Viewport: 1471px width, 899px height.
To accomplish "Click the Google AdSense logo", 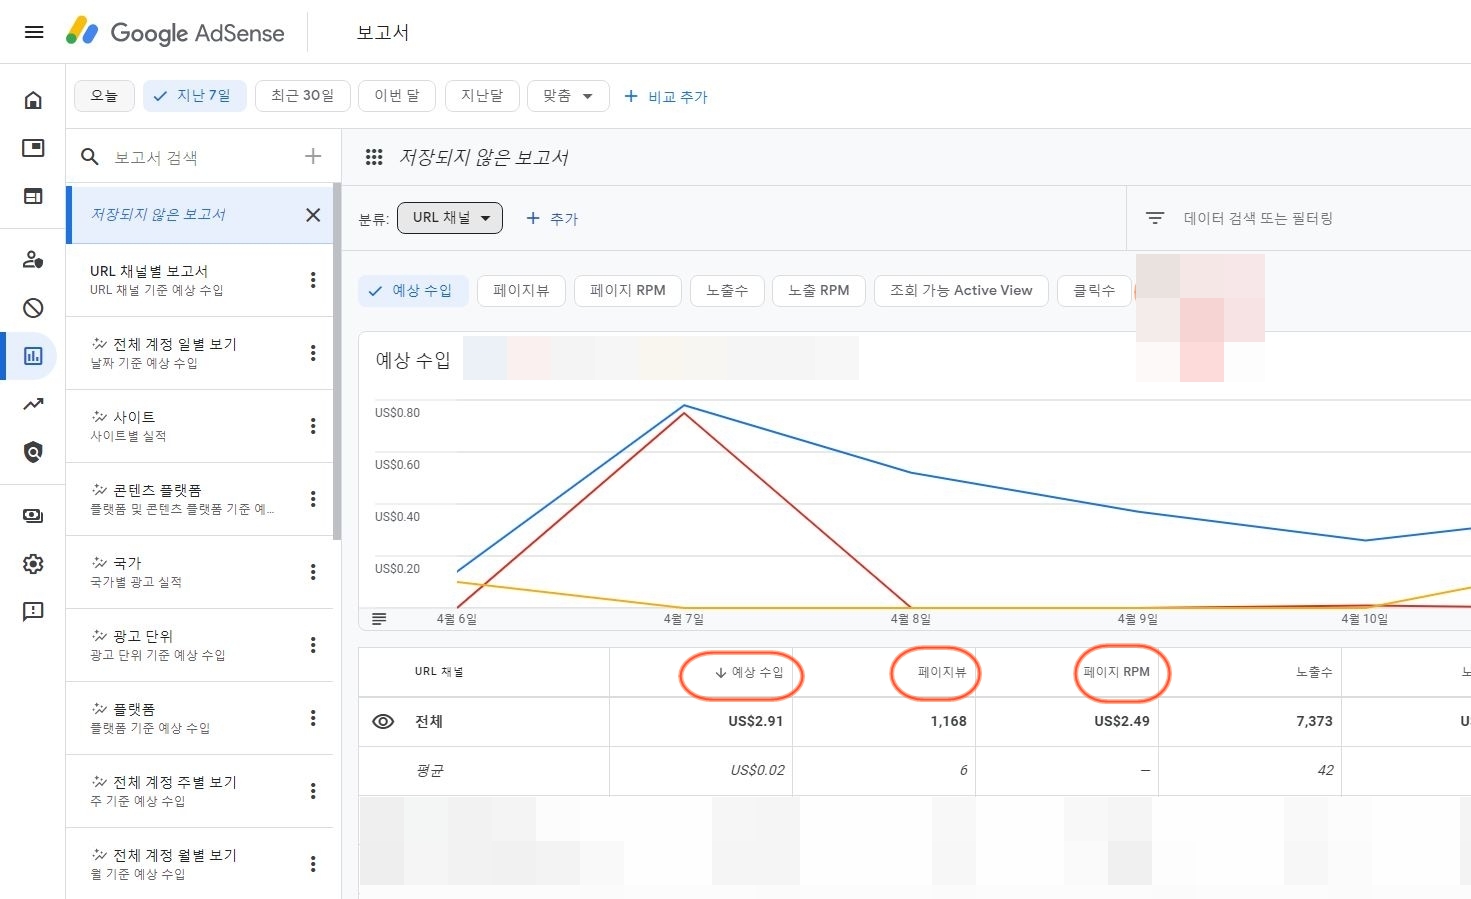I will (175, 32).
